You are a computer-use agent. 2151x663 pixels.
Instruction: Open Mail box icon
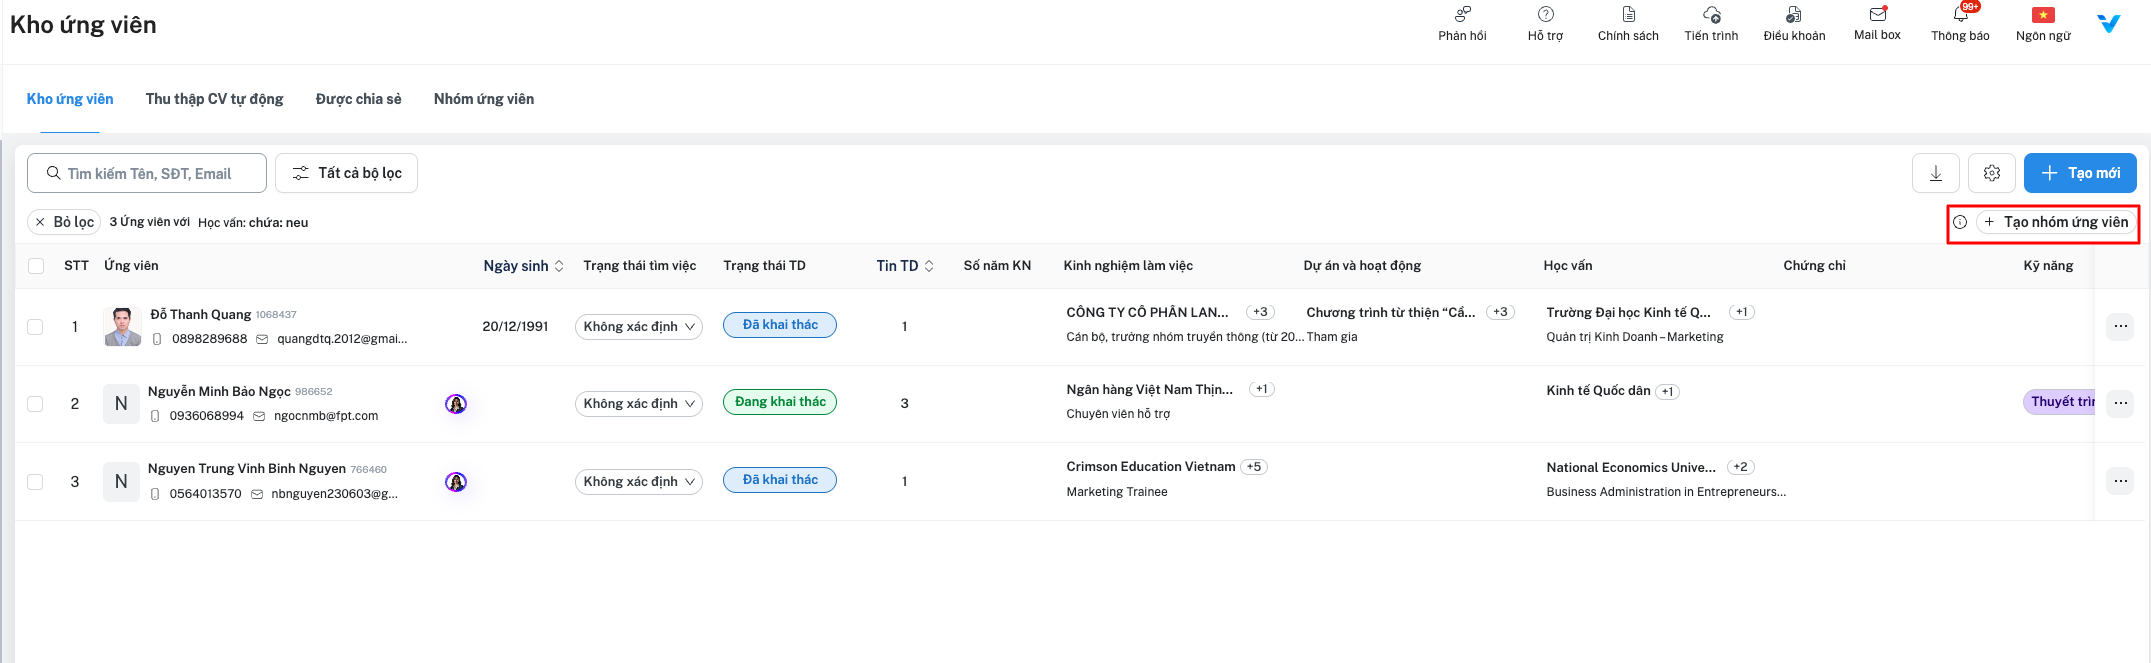point(1877,15)
